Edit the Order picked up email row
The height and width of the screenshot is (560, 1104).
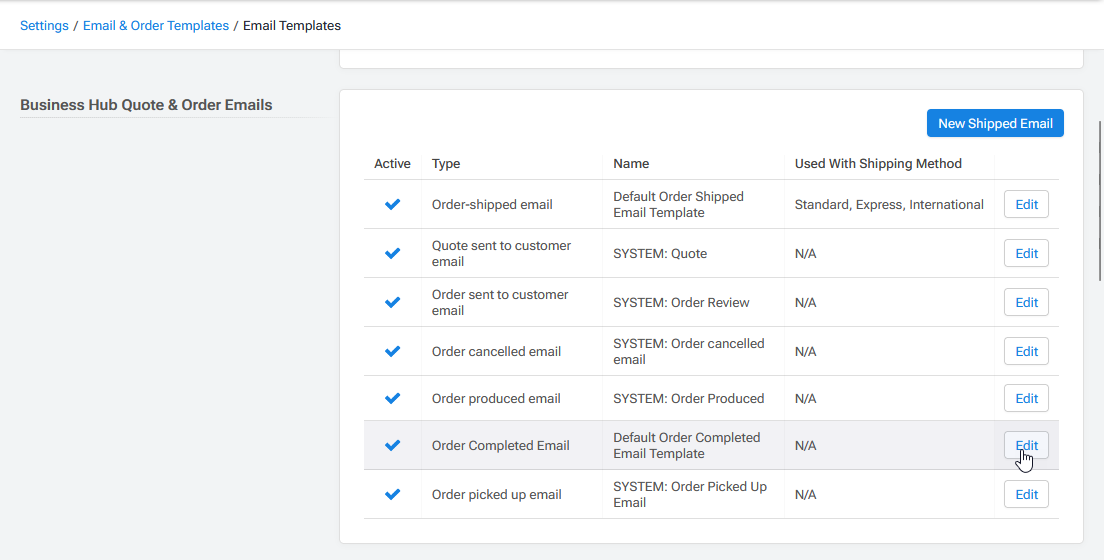[1026, 494]
